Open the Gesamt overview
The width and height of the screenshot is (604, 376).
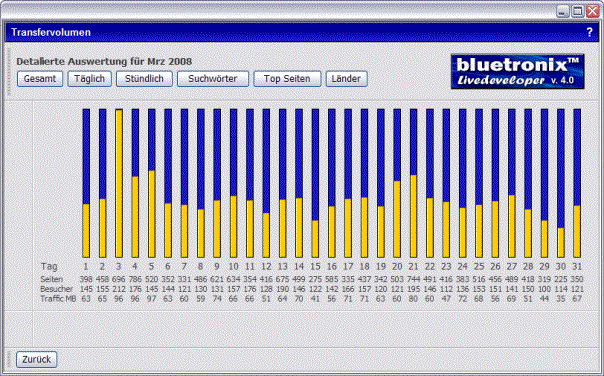(40, 79)
